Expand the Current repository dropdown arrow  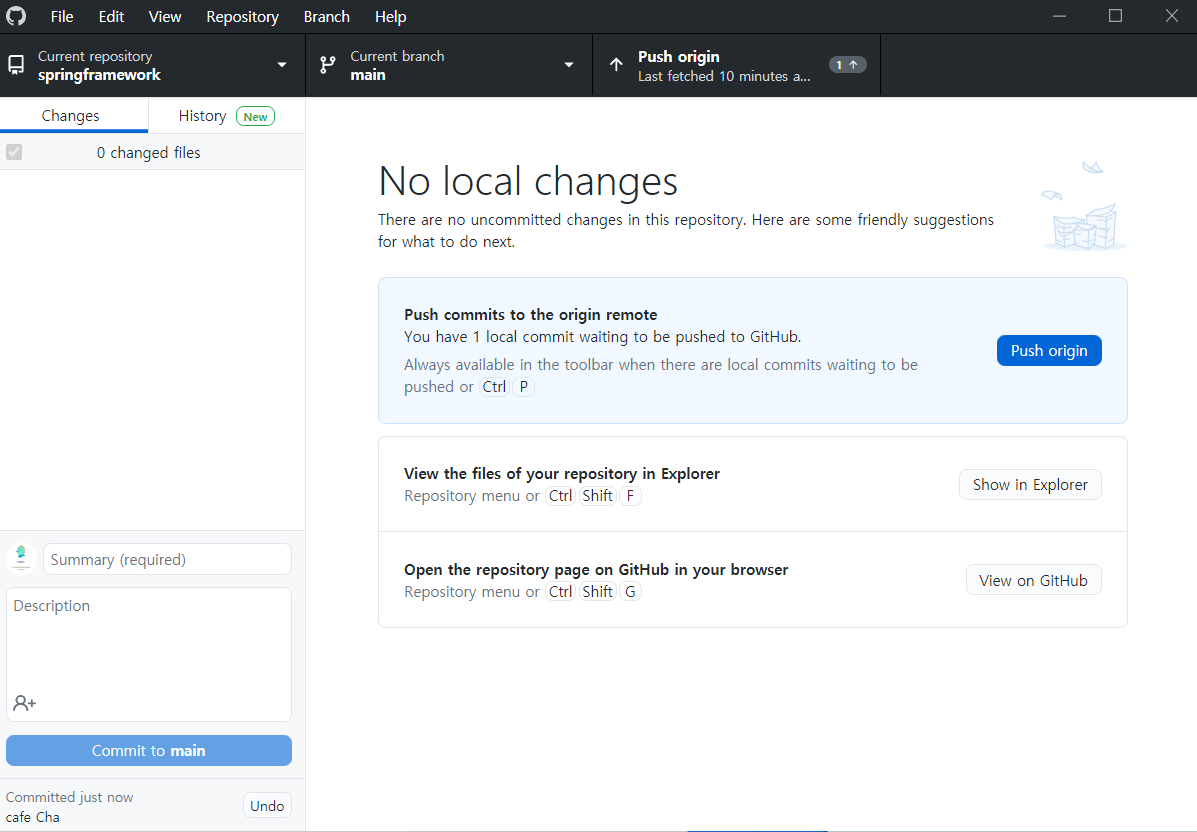tap(282, 66)
